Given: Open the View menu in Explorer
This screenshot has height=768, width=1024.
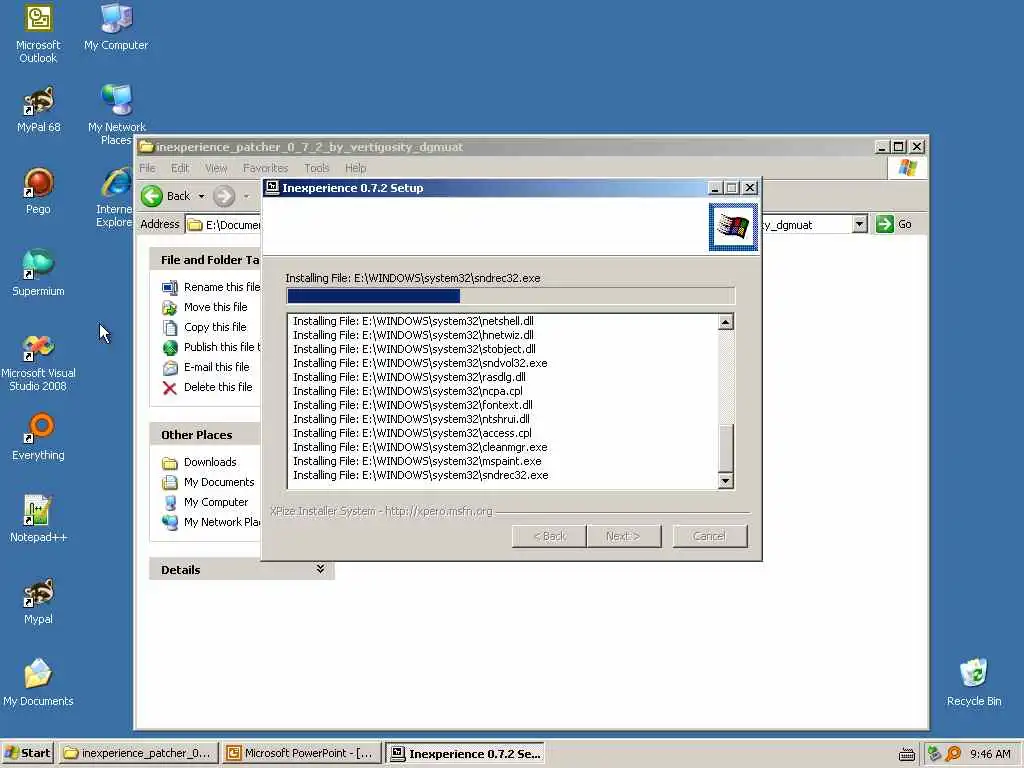Looking at the screenshot, I should click(216, 168).
